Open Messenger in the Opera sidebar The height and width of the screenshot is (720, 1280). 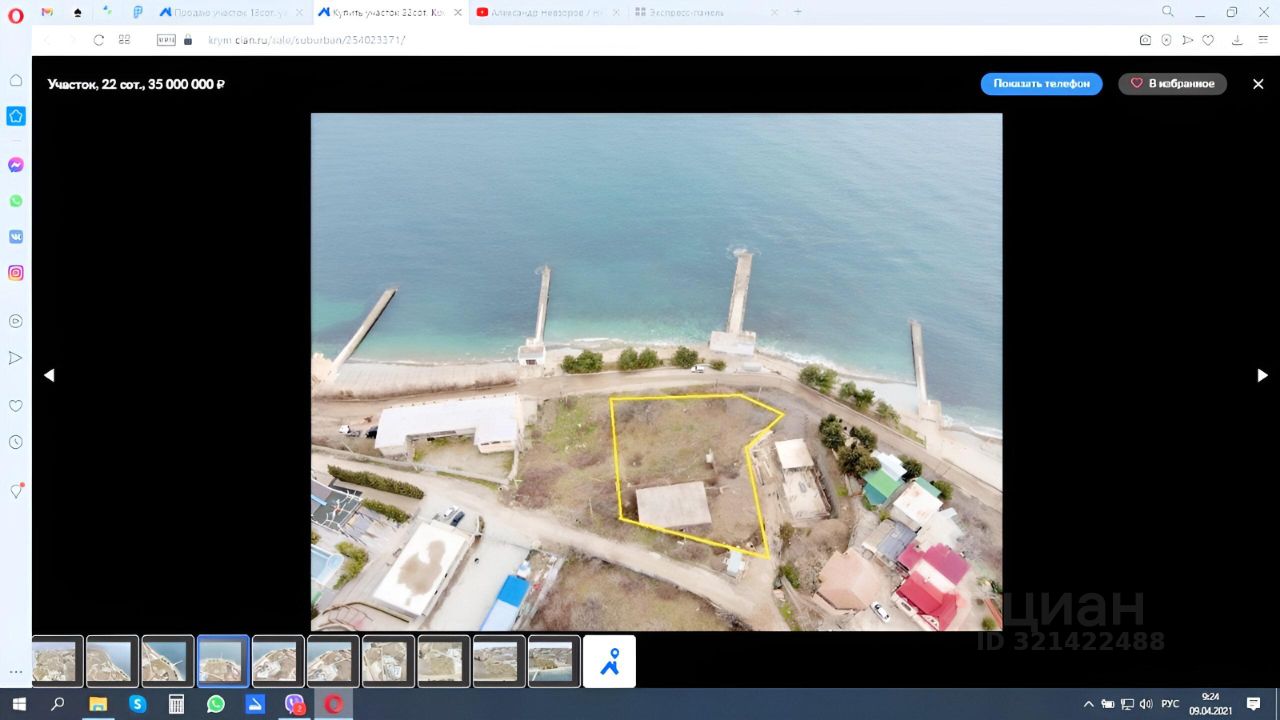pos(16,165)
